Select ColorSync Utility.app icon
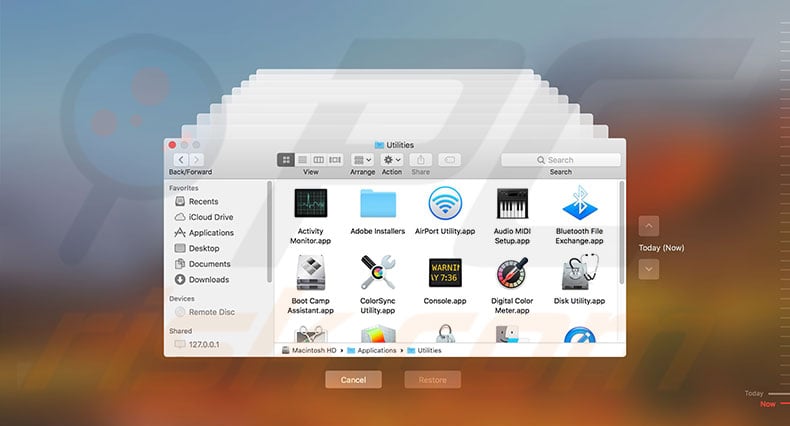Screen dimensions: 790x426 [379, 273]
